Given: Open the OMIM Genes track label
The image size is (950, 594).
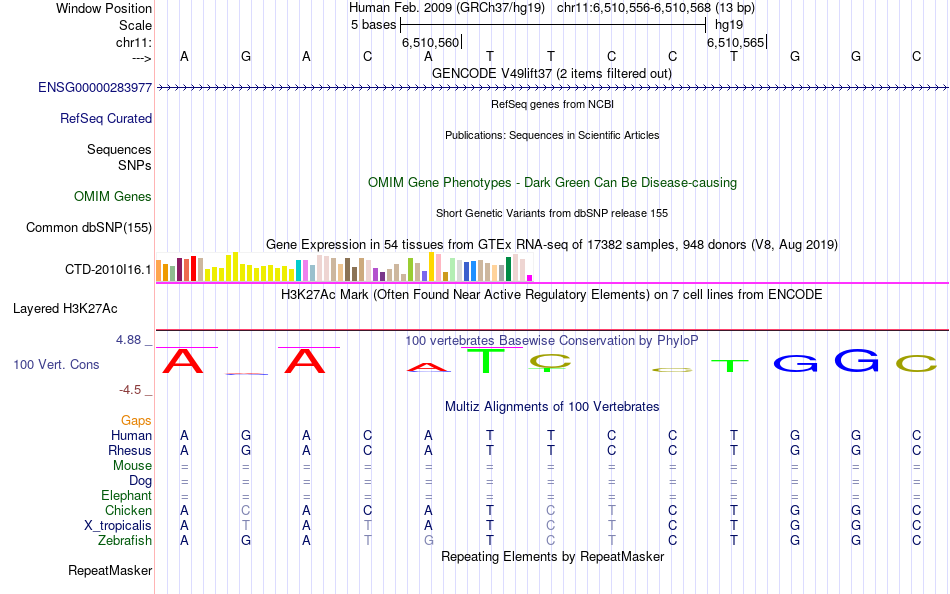Looking at the screenshot, I should [x=113, y=197].
